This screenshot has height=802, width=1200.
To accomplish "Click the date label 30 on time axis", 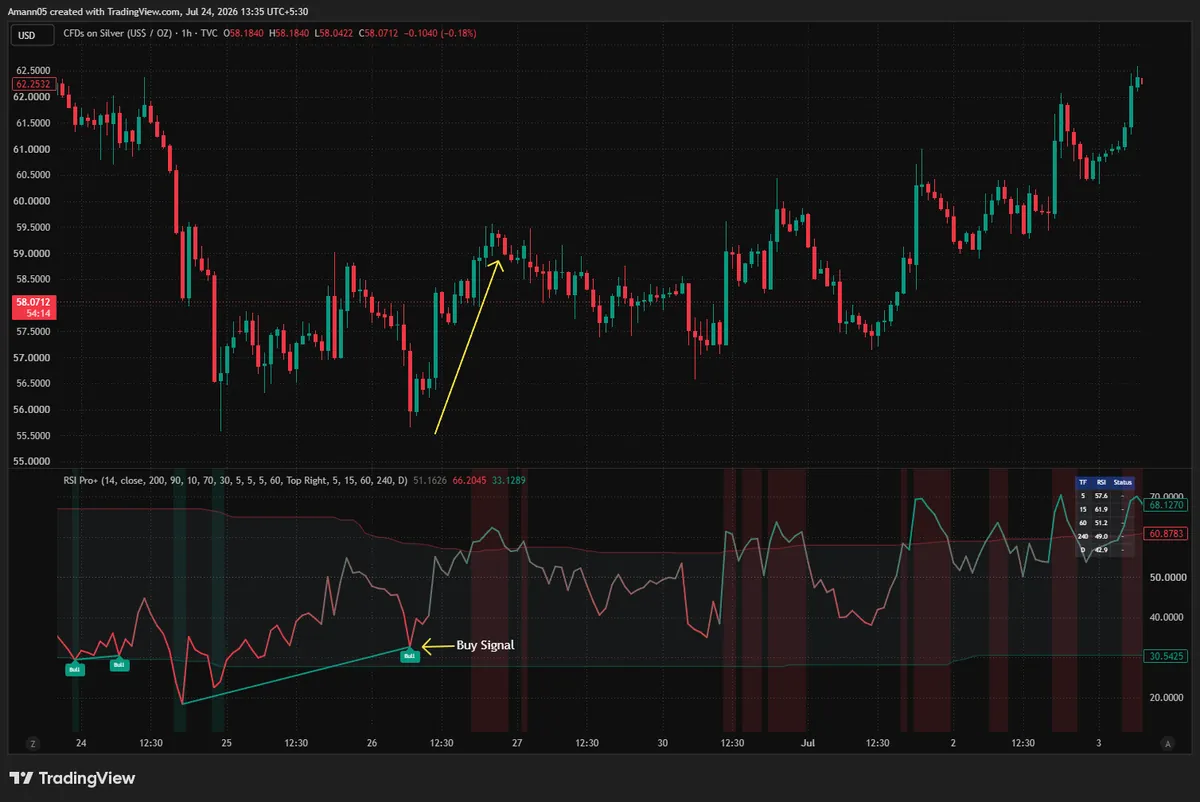I will pos(662,743).
